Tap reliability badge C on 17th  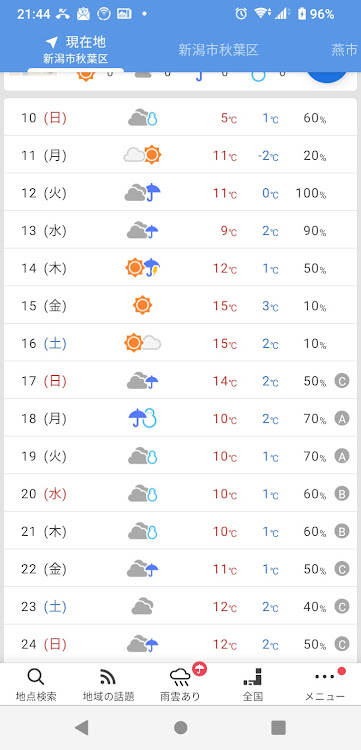click(x=341, y=381)
